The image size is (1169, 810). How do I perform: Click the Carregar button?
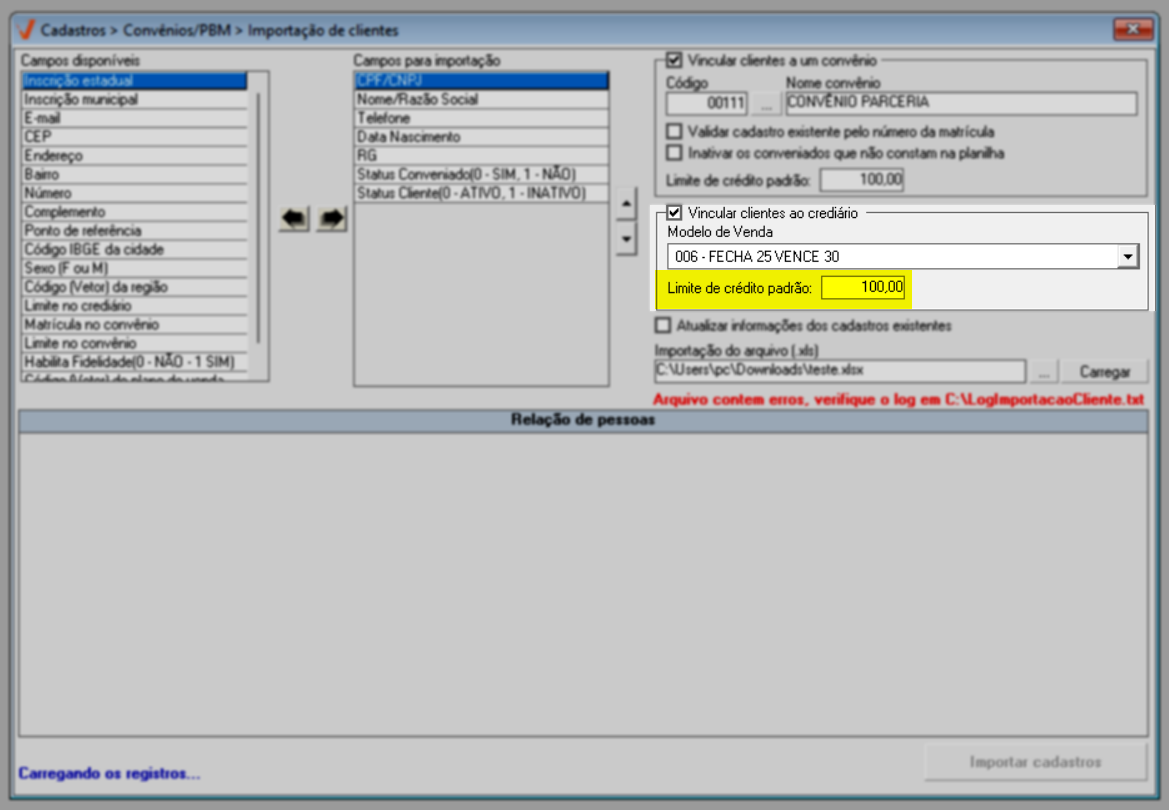coord(1105,371)
